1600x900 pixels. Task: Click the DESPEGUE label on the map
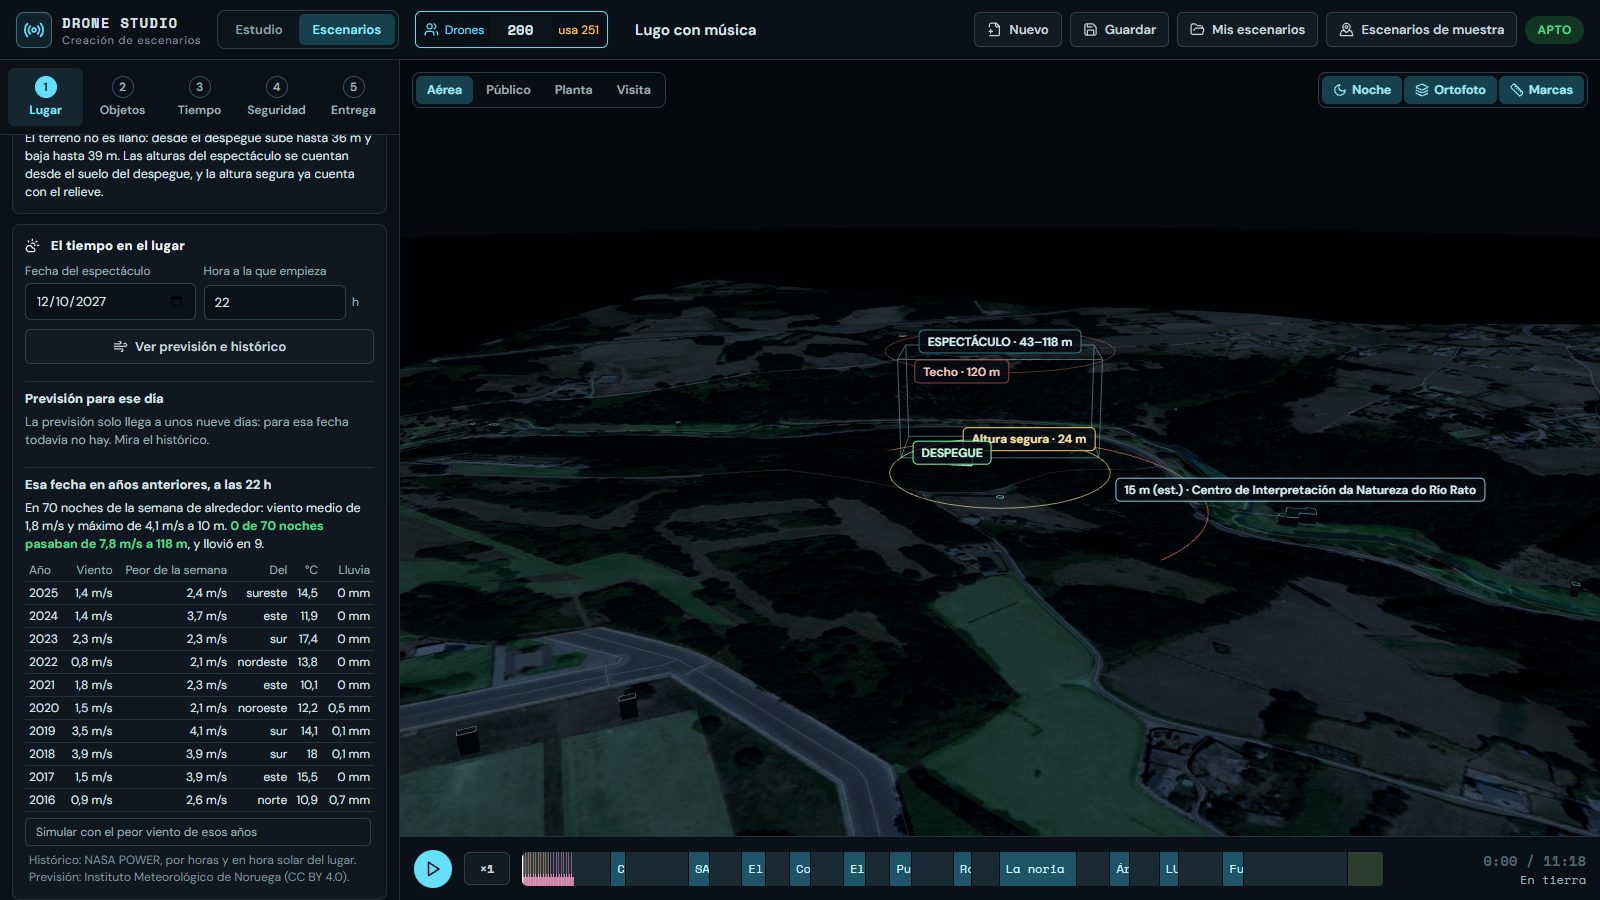click(952, 453)
